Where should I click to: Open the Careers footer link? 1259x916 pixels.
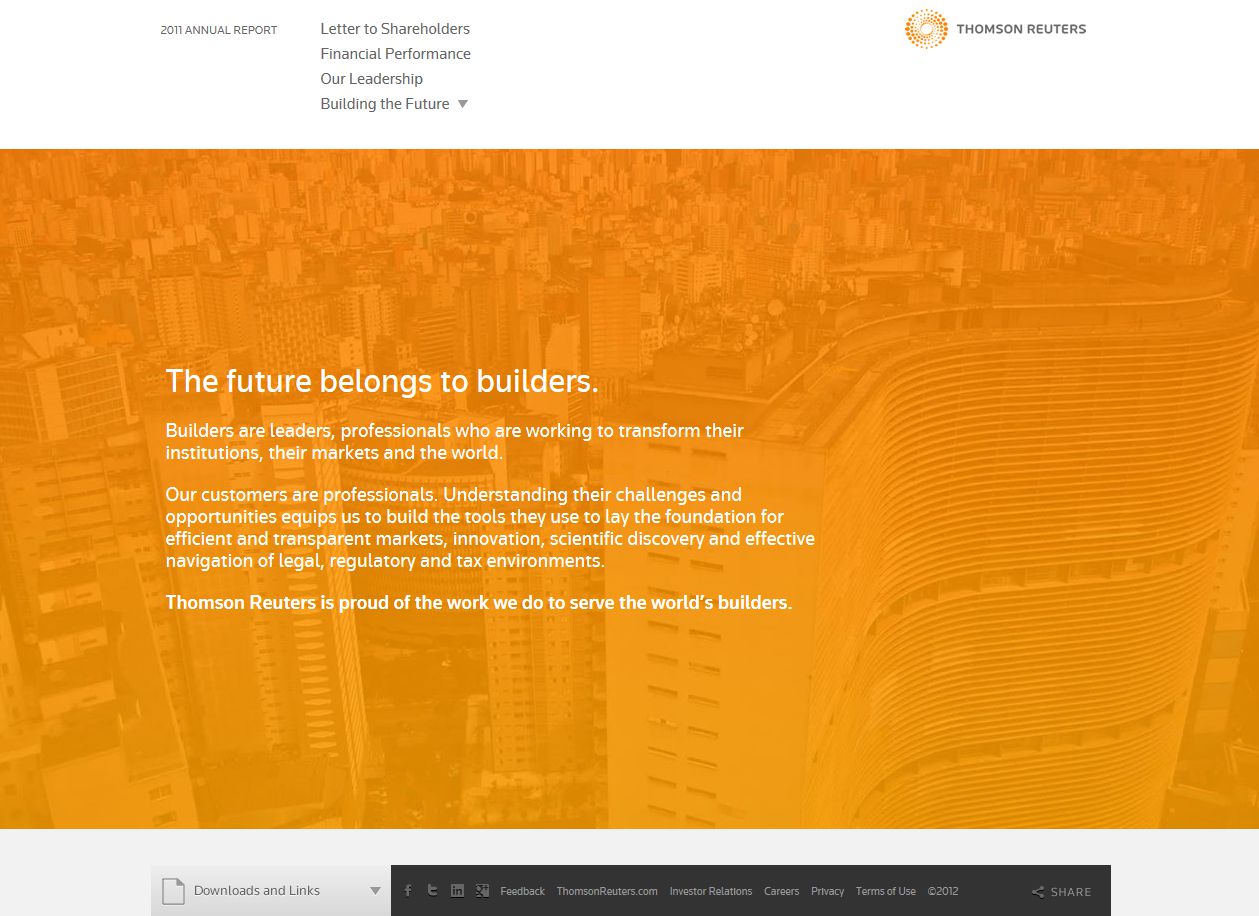781,891
